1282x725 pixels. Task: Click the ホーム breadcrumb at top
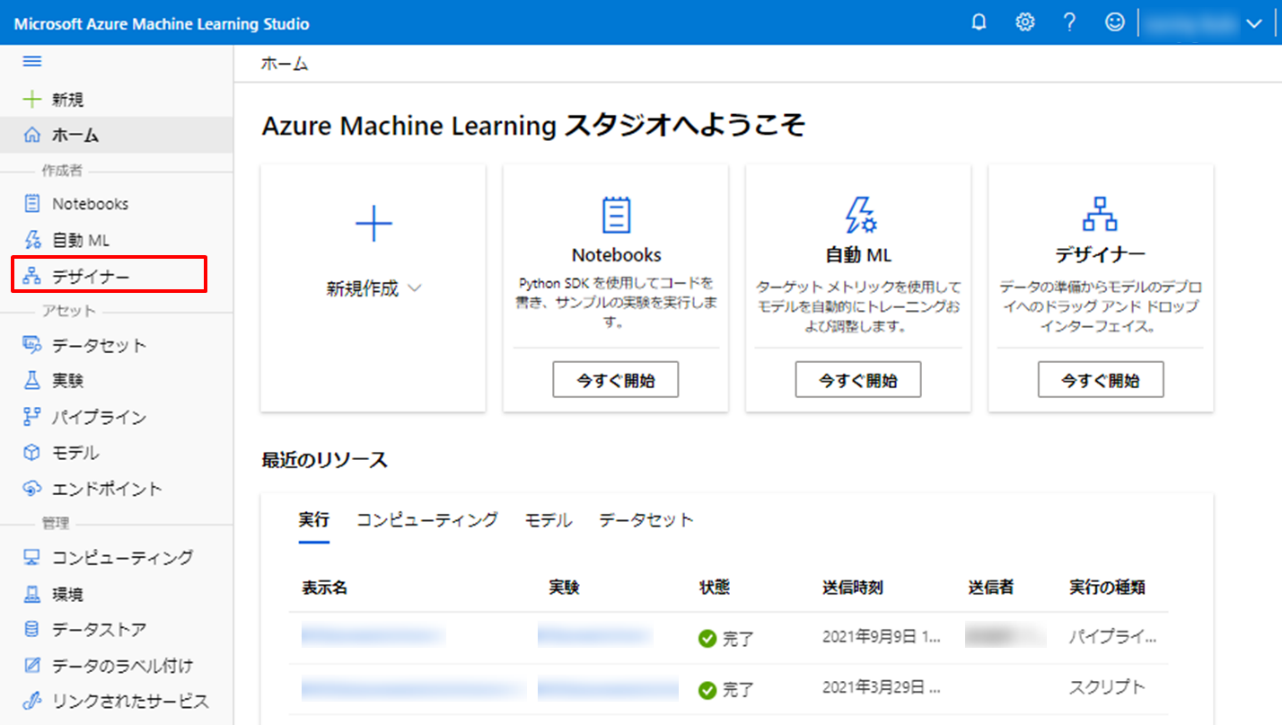tap(284, 64)
